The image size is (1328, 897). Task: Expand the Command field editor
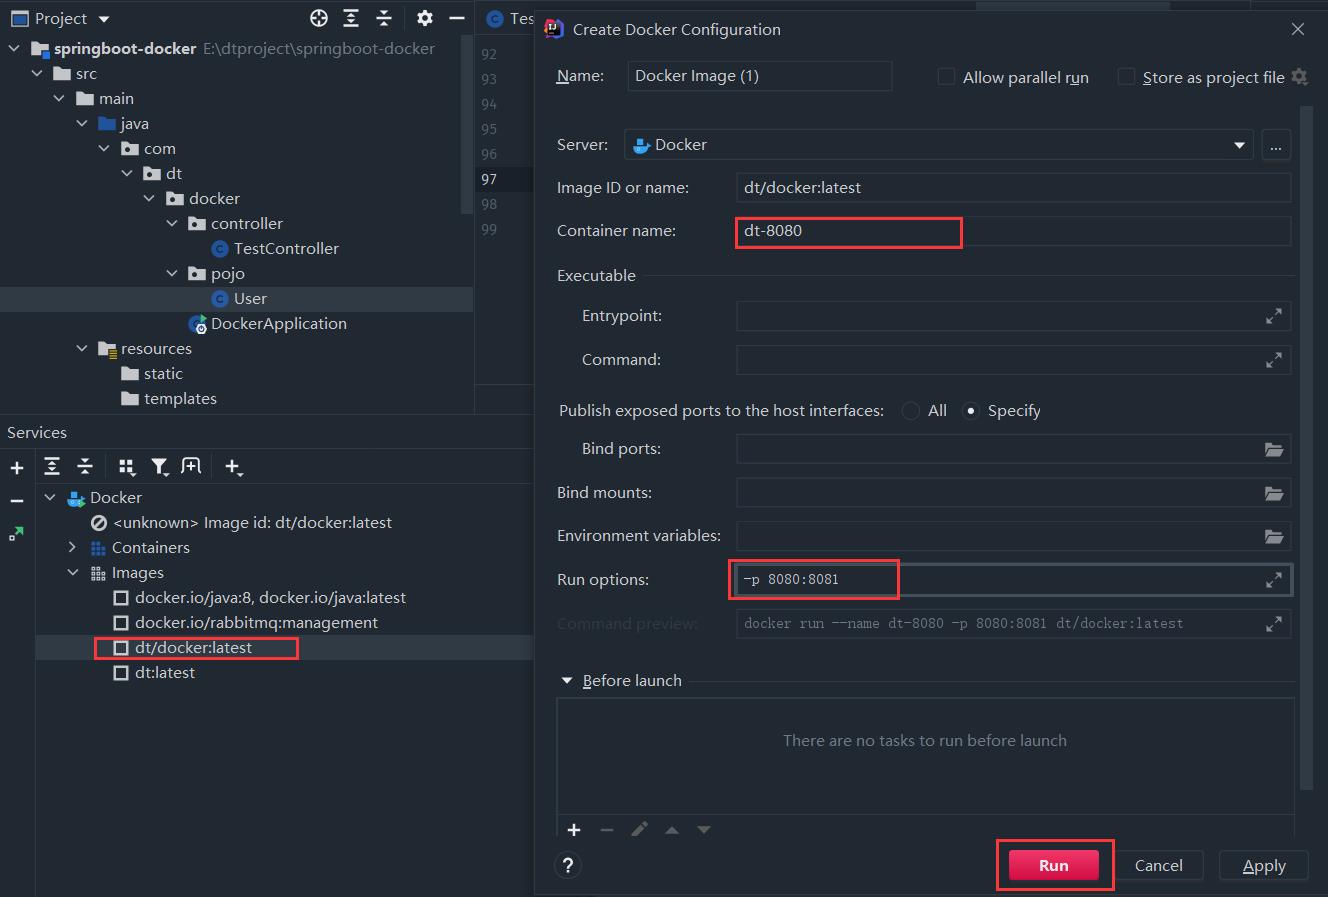(x=1274, y=360)
